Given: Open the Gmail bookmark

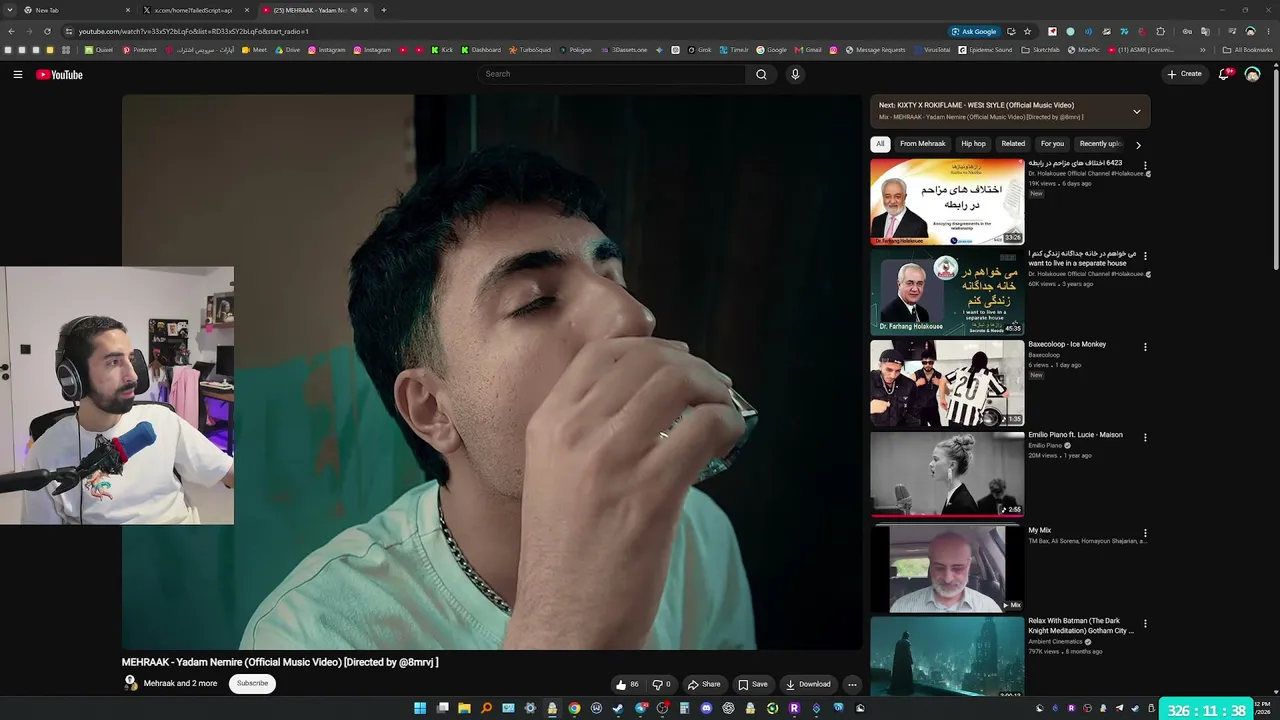Looking at the screenshot, I should point(808,50).
